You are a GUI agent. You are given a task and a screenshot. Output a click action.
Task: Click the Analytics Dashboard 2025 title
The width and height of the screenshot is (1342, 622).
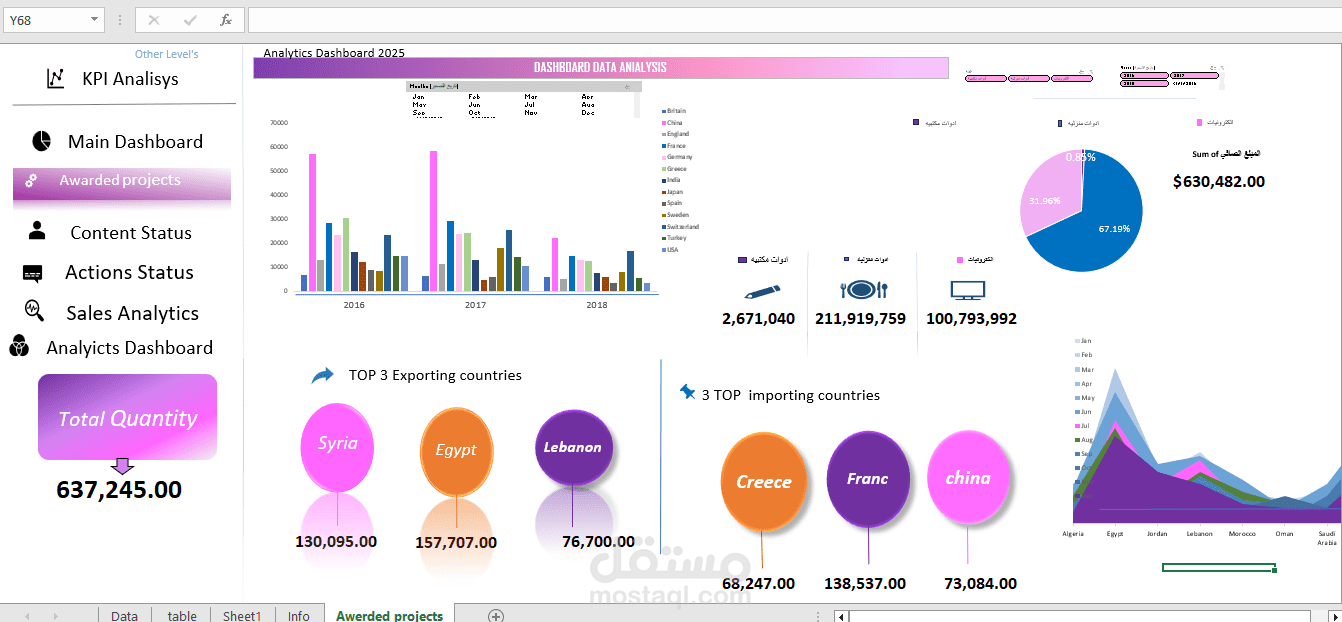[334, 53]
